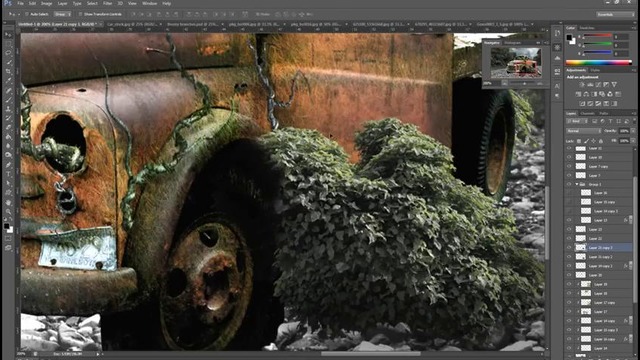
Task: Lock all layer attributes with the padlock
Action: point(601,141)
